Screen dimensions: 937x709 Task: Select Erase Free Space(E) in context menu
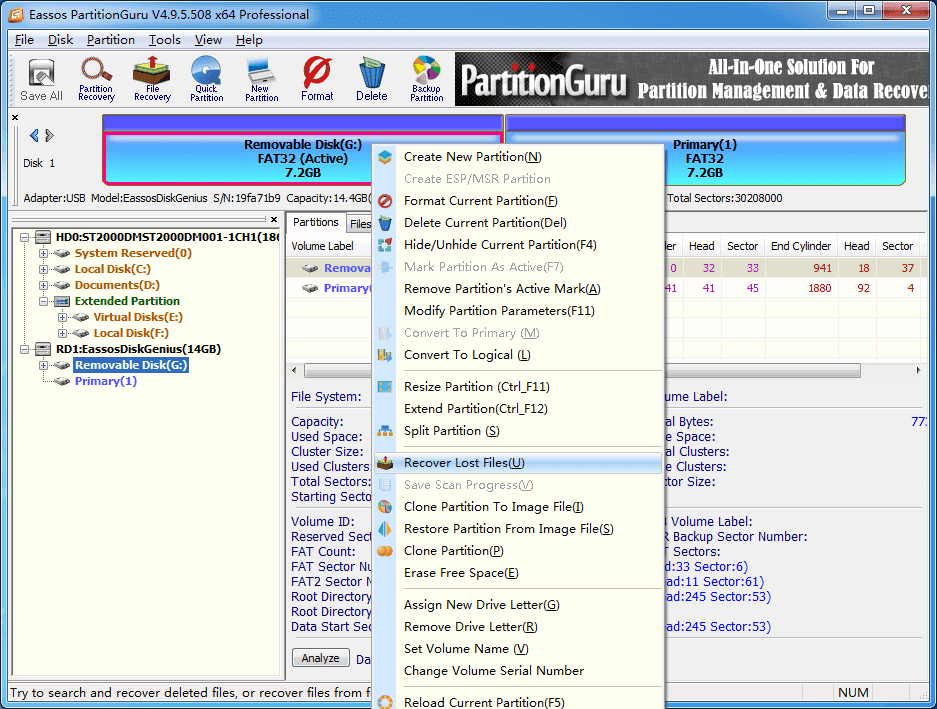click(x=519, y=573)
